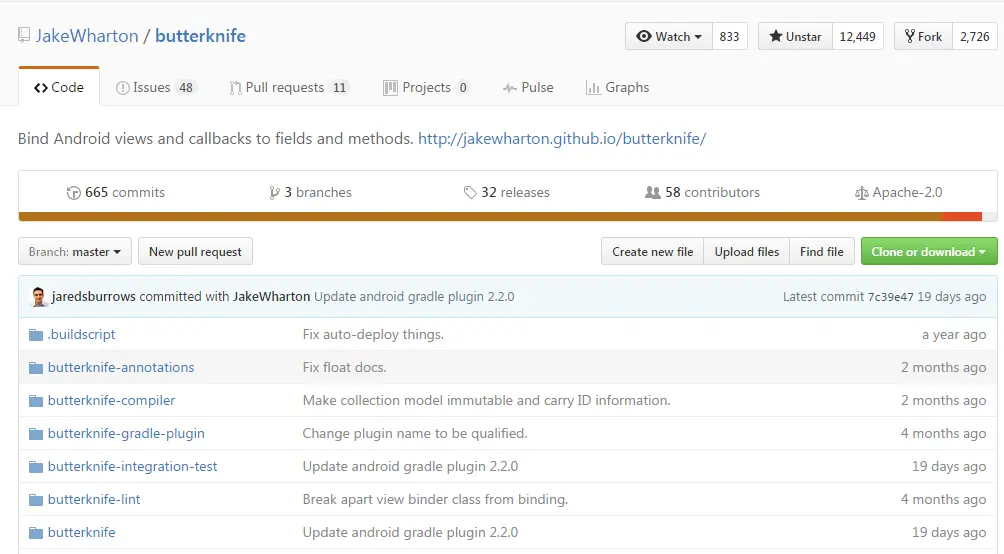Click the repository book icon beside JakeWharton
The image size is (1004, 554).
[24, 35]
